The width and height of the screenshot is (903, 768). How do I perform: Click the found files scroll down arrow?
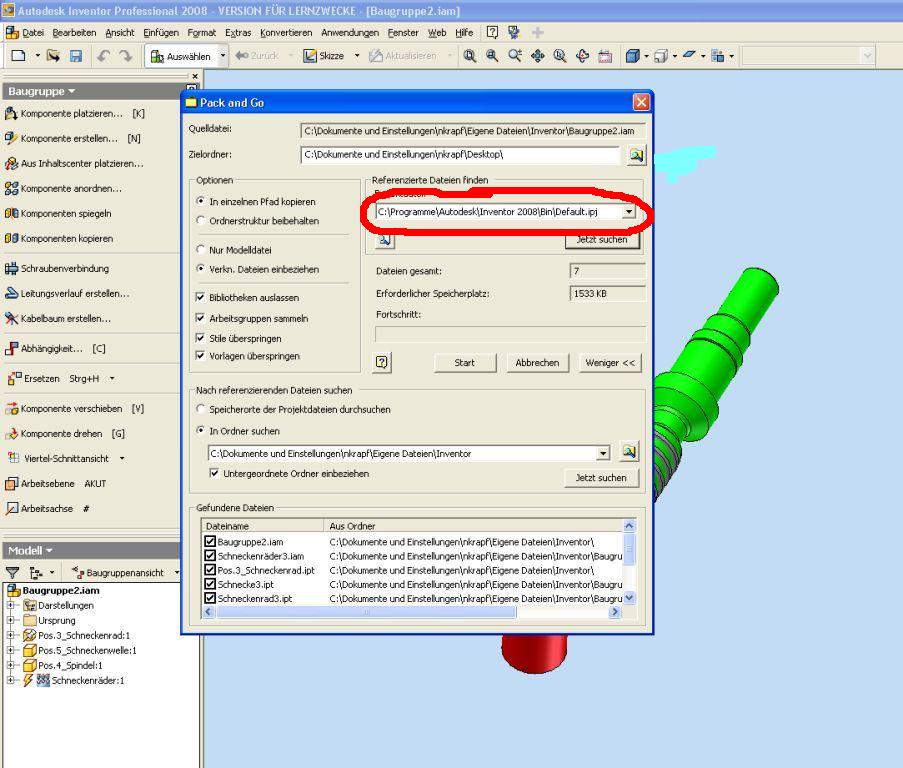click(629, 598)
